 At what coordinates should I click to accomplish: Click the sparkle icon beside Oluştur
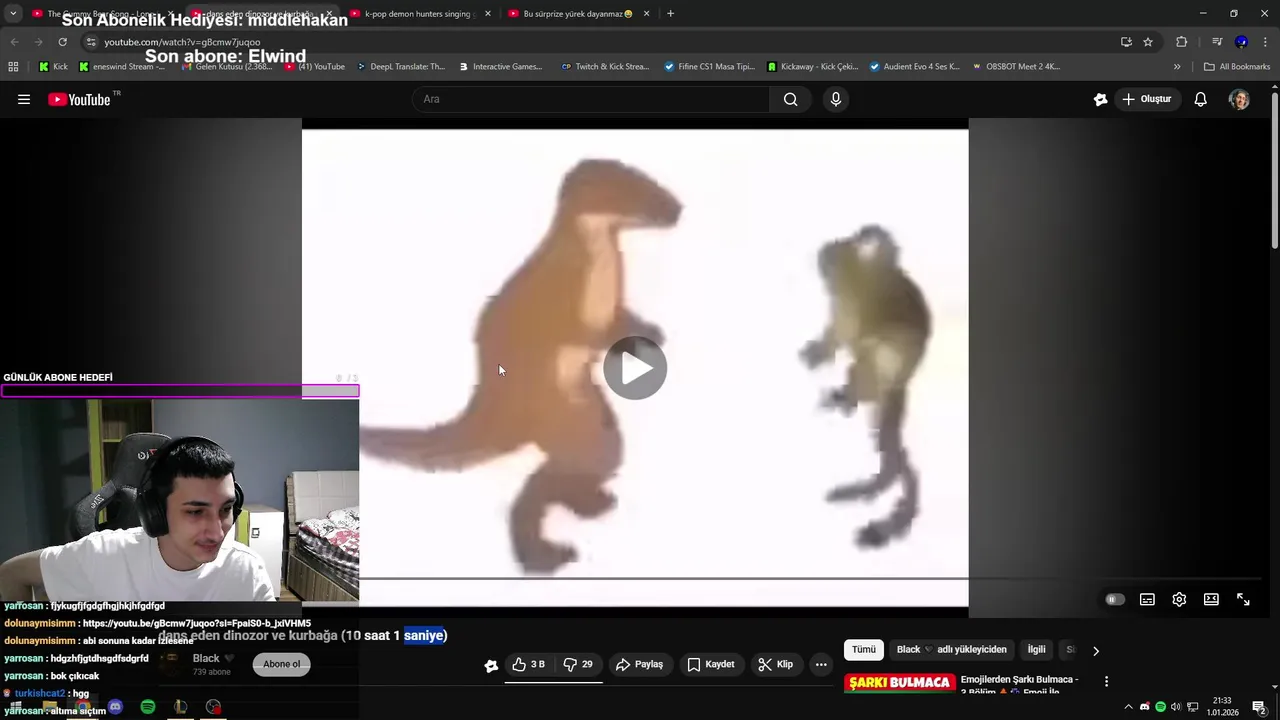[1100, 99]
